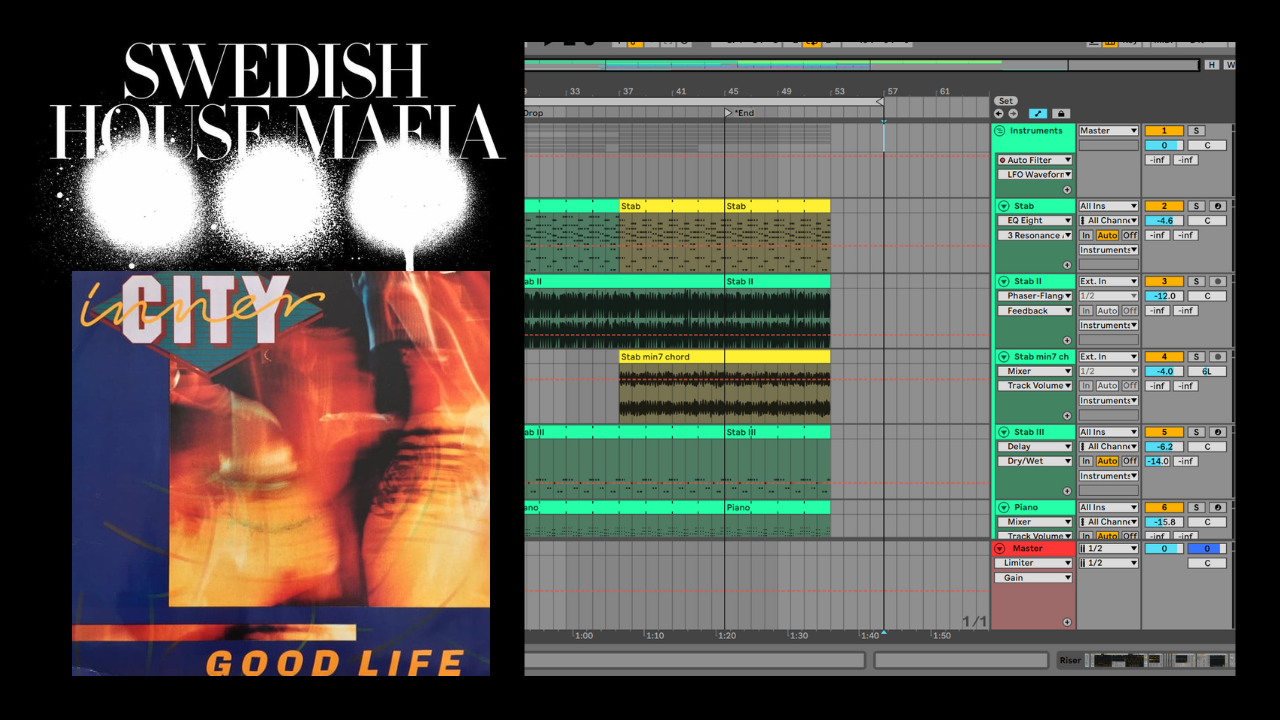Image resolution: width=1280 pixels, height=720 pixels.
Task: Arm the Stab III track for recording
Action: click(x=1217, y=432)
